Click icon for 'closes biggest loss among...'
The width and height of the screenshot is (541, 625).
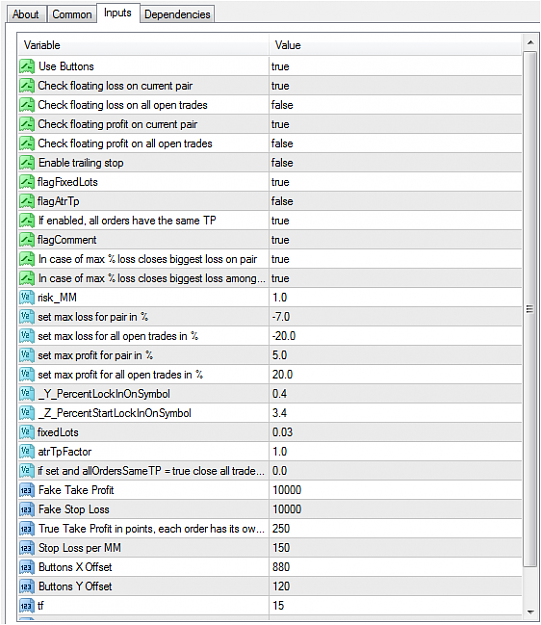click(x=27, y=278)
